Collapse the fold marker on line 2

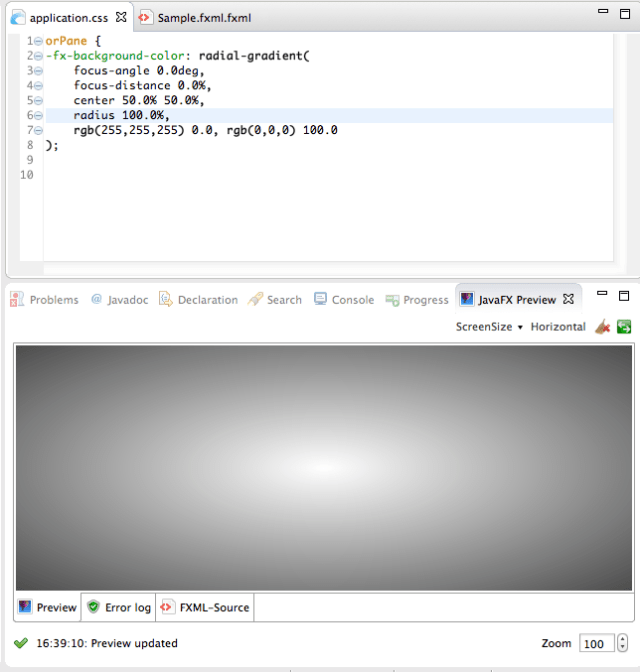(38, 56)
